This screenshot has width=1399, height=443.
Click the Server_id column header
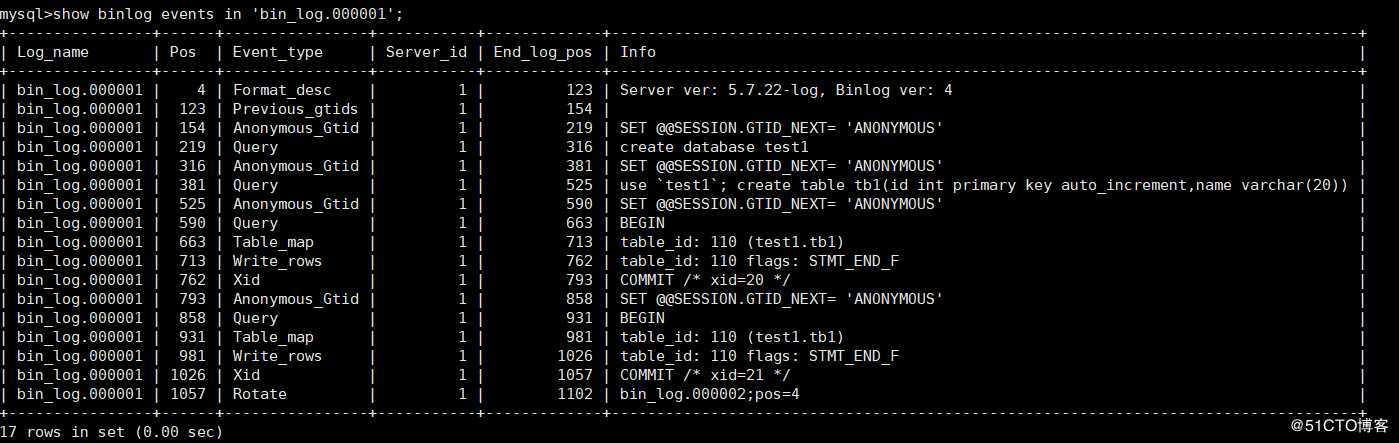[426, 51]
